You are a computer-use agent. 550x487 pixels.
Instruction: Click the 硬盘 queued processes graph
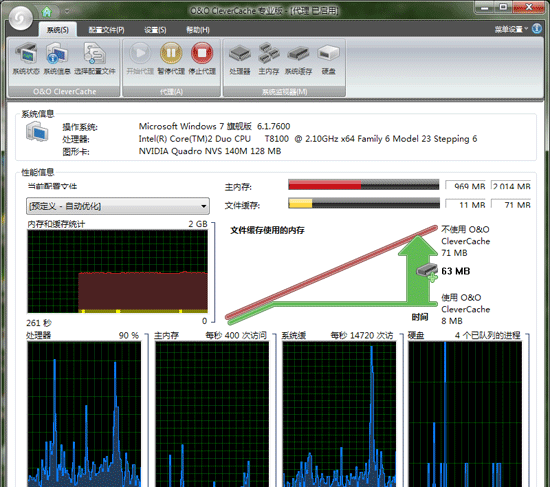[465, 414]
